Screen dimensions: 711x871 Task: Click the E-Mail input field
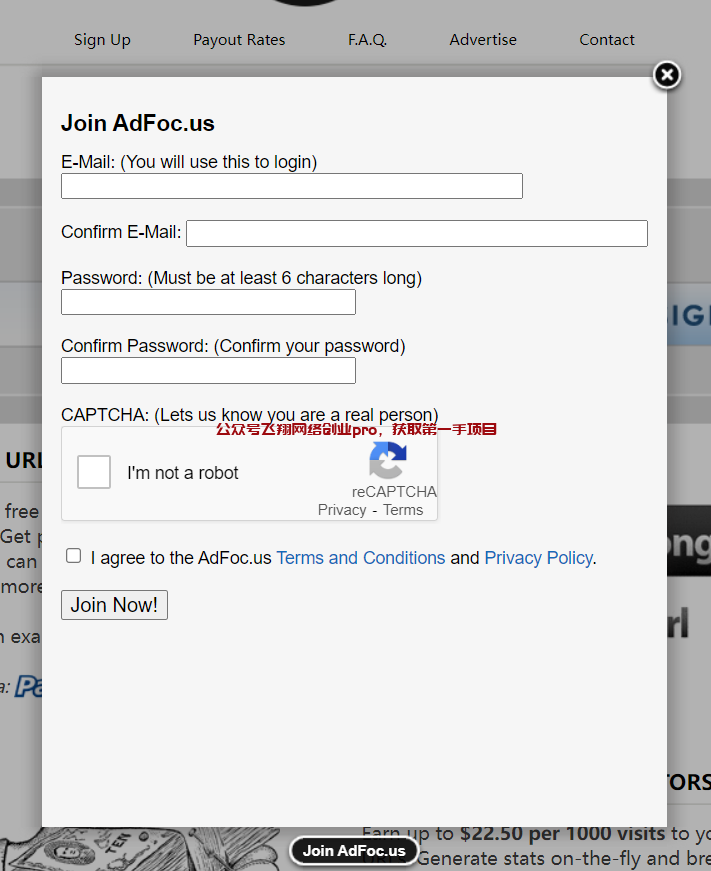click(x=291, y=186)
